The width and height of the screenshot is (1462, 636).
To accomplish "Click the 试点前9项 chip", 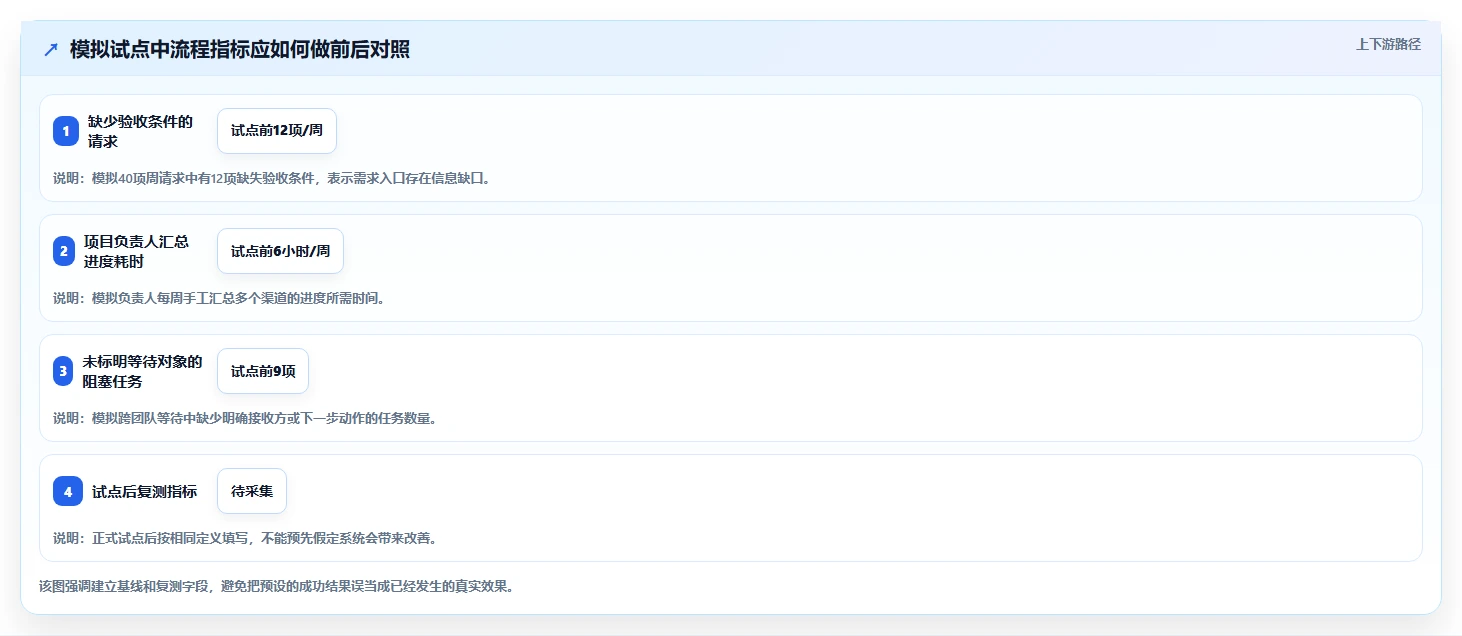I will 263,371.
